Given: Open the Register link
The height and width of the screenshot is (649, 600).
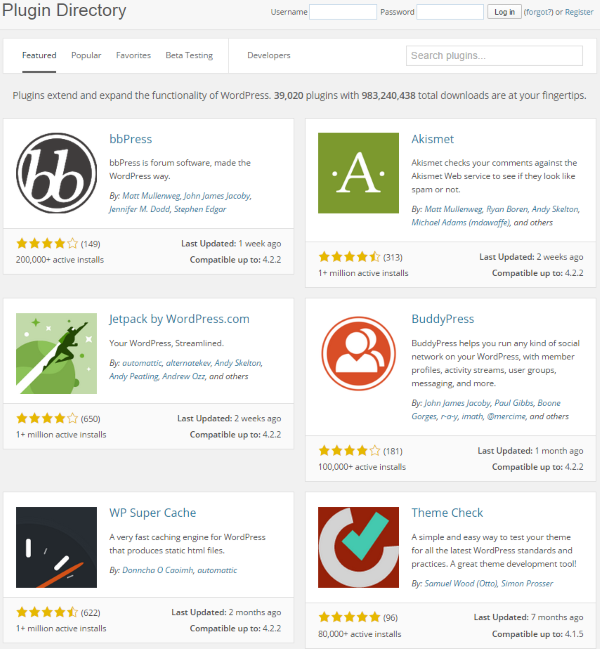Looking at the screenshot, I should click(579, 12).
